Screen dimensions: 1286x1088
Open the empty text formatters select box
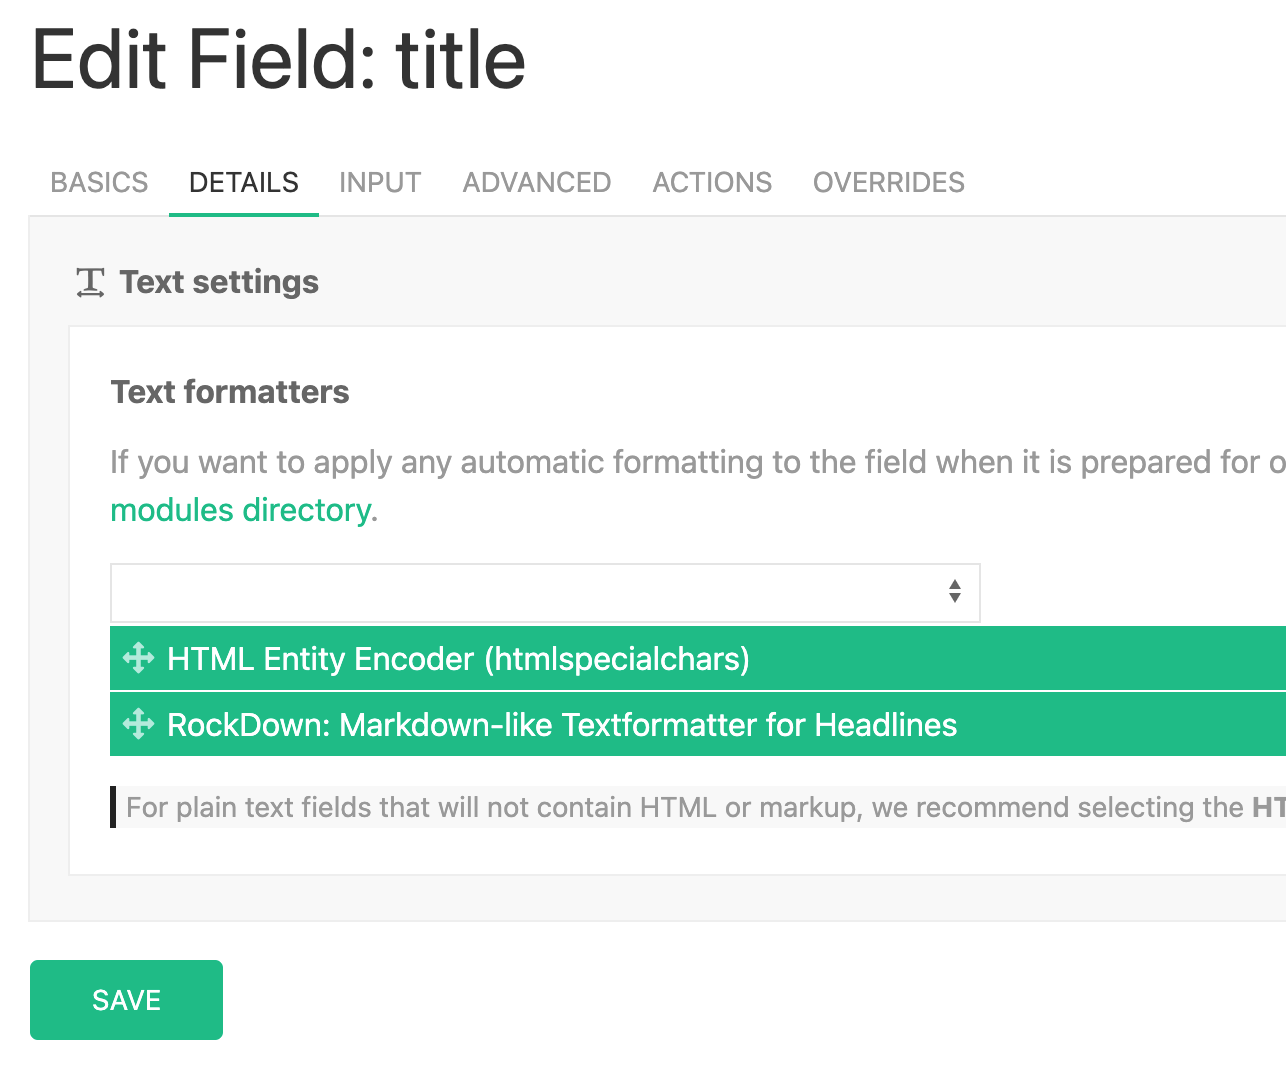point(530,593)
